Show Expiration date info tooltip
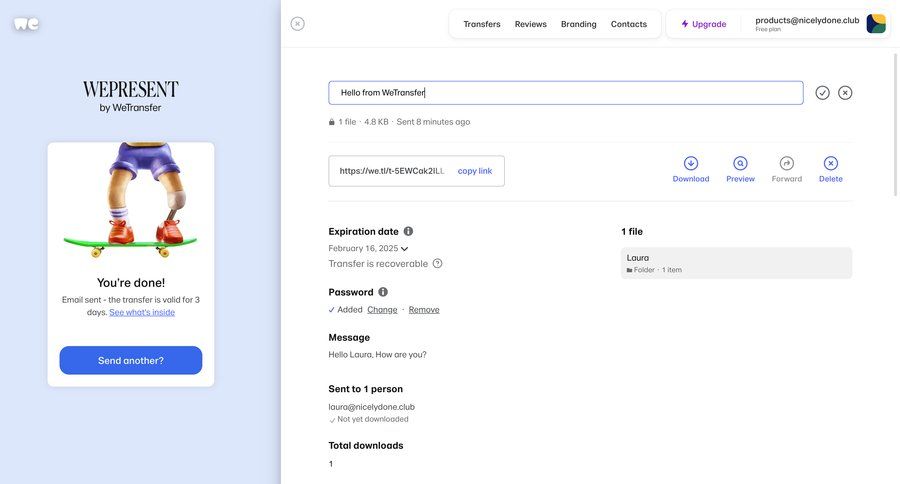 408,231
